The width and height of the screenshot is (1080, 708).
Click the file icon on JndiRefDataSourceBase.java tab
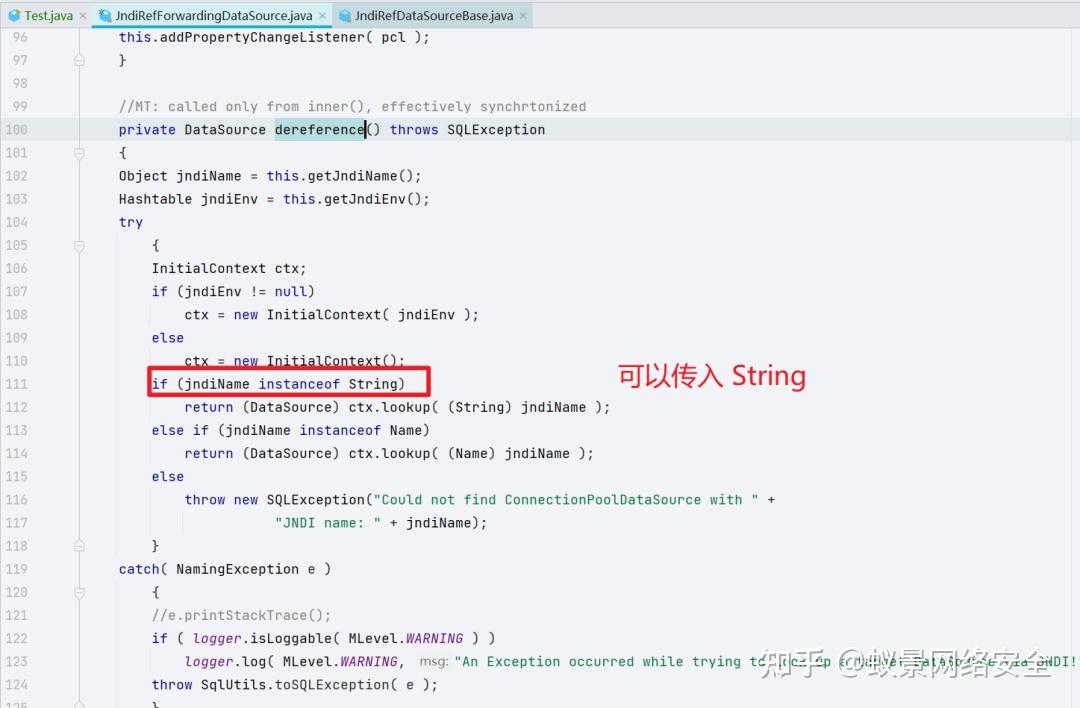[x=344, y=15]
